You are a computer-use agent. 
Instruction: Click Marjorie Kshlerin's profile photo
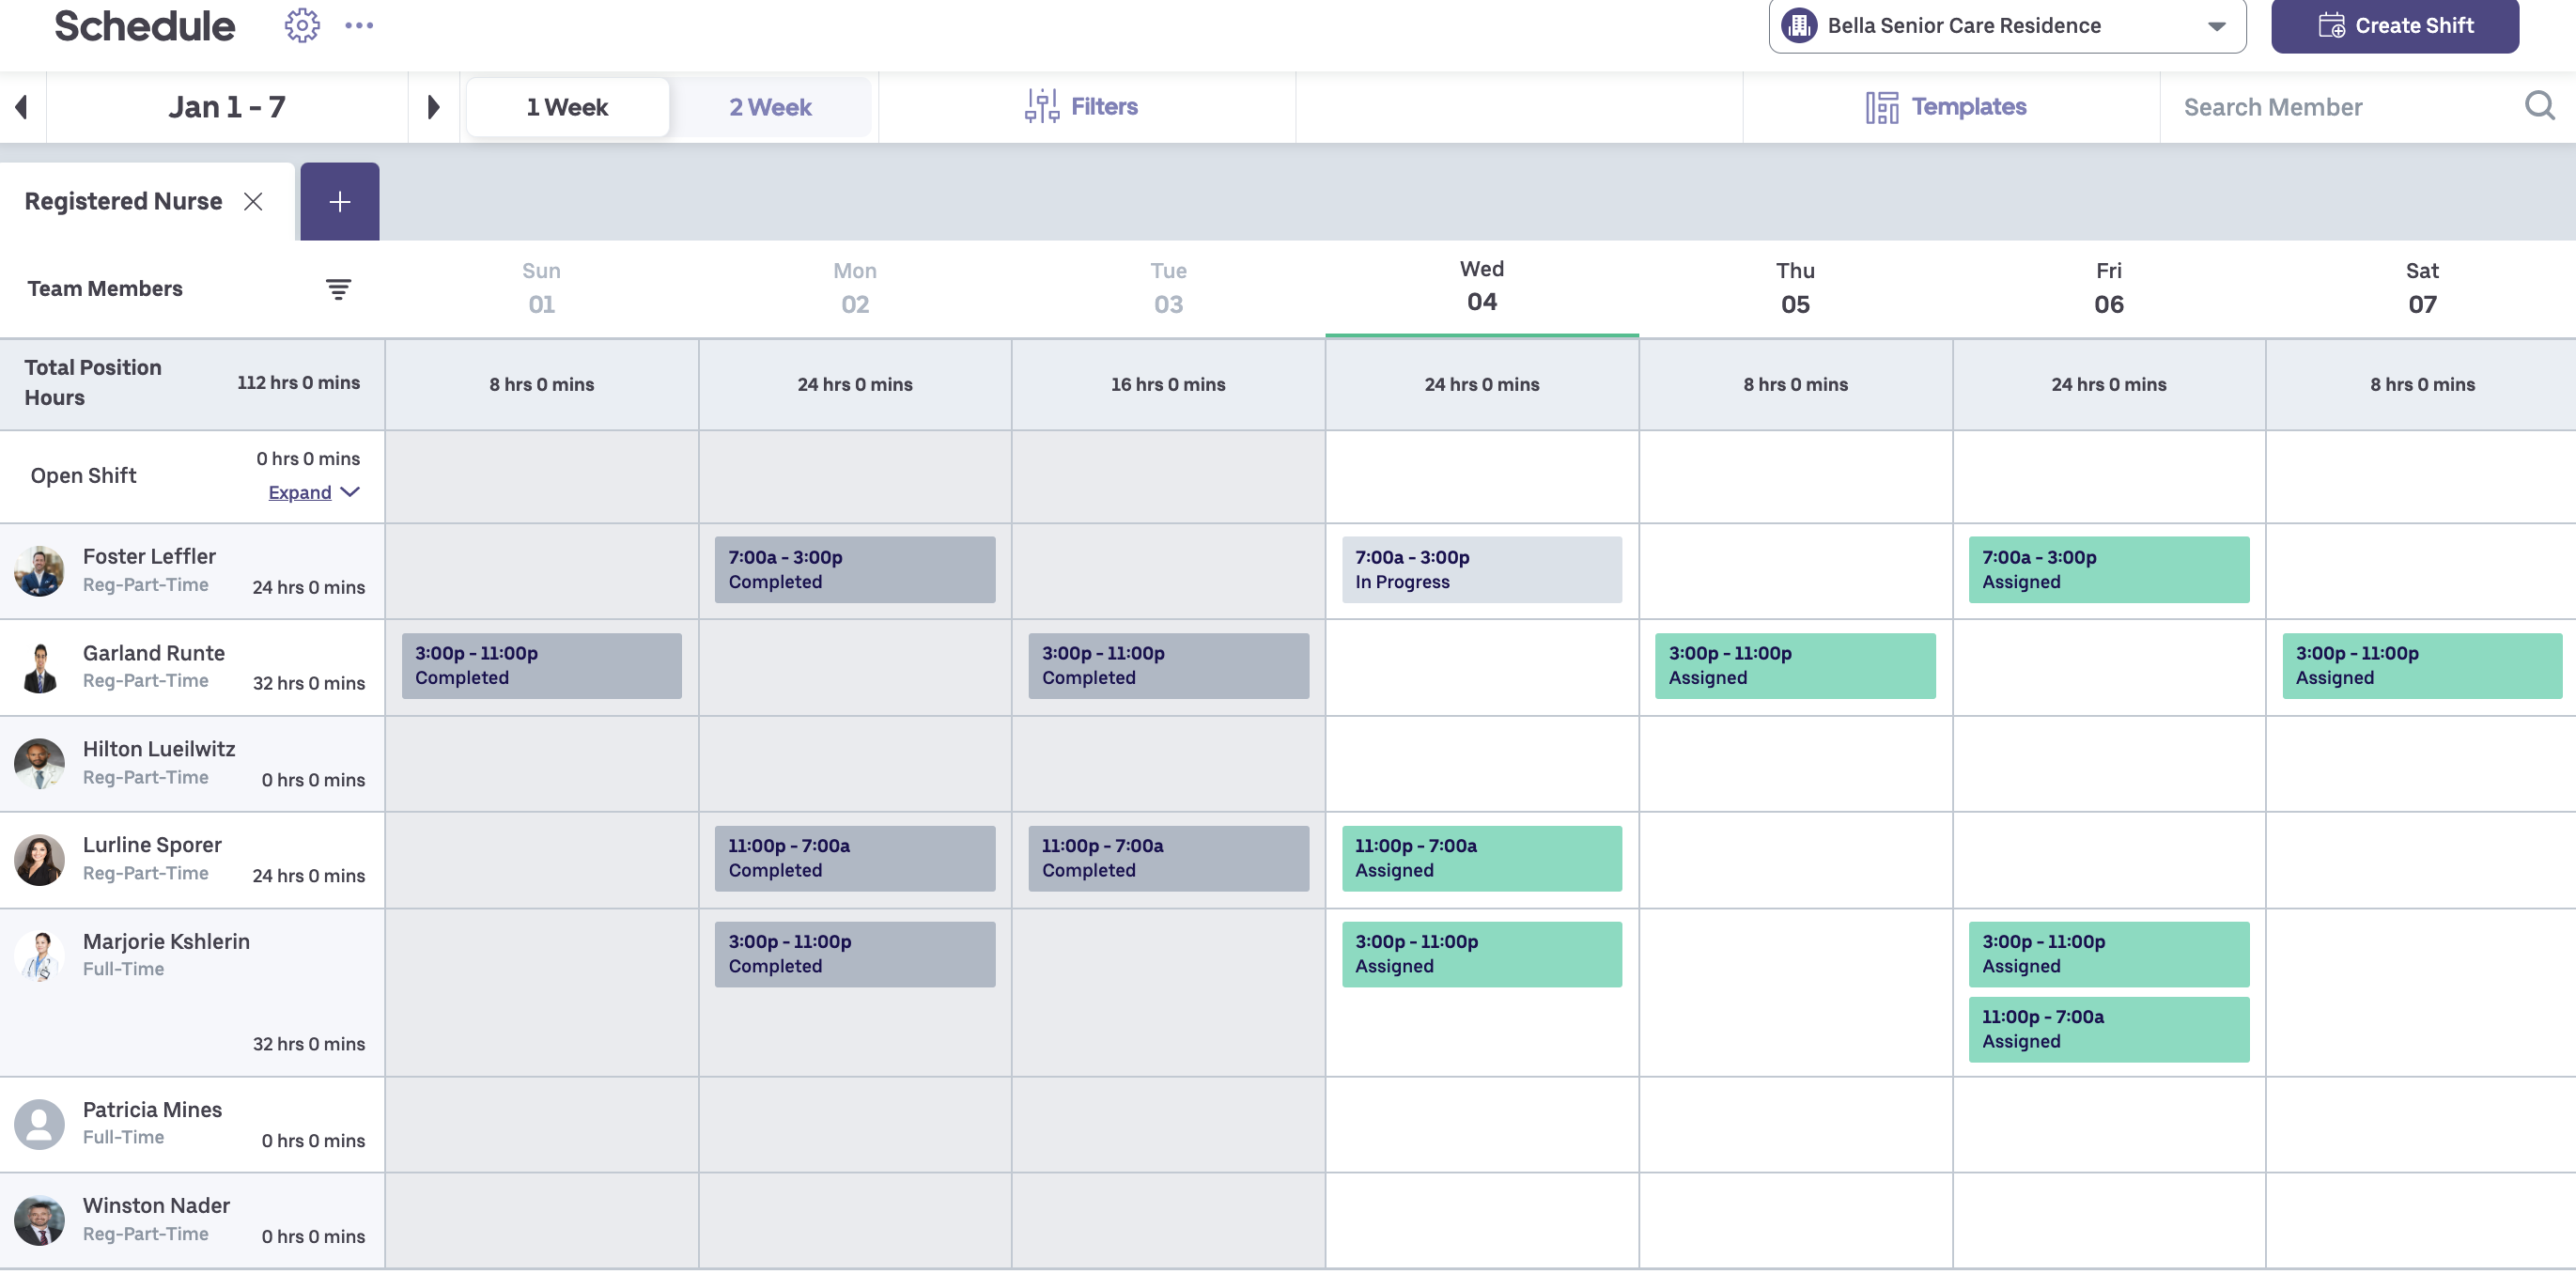(40, 956)
